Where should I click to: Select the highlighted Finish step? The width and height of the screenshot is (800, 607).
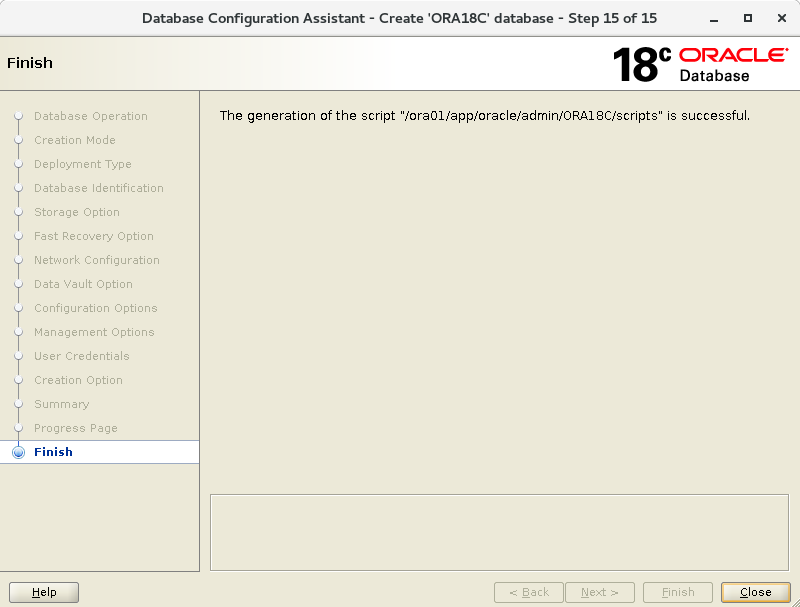pyautogui.click(x=99, y=452)
